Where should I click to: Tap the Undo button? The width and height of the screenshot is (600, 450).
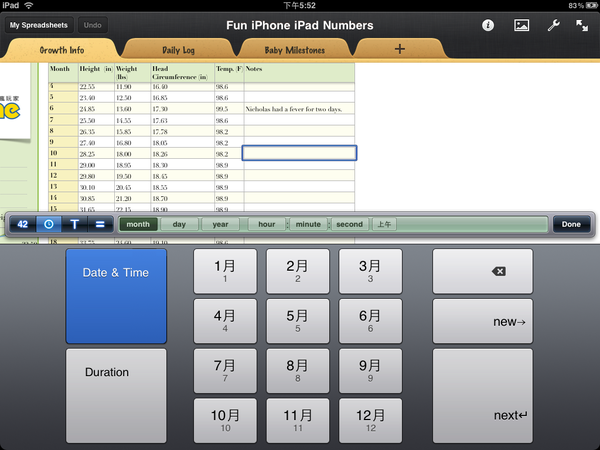coord(93,25)
